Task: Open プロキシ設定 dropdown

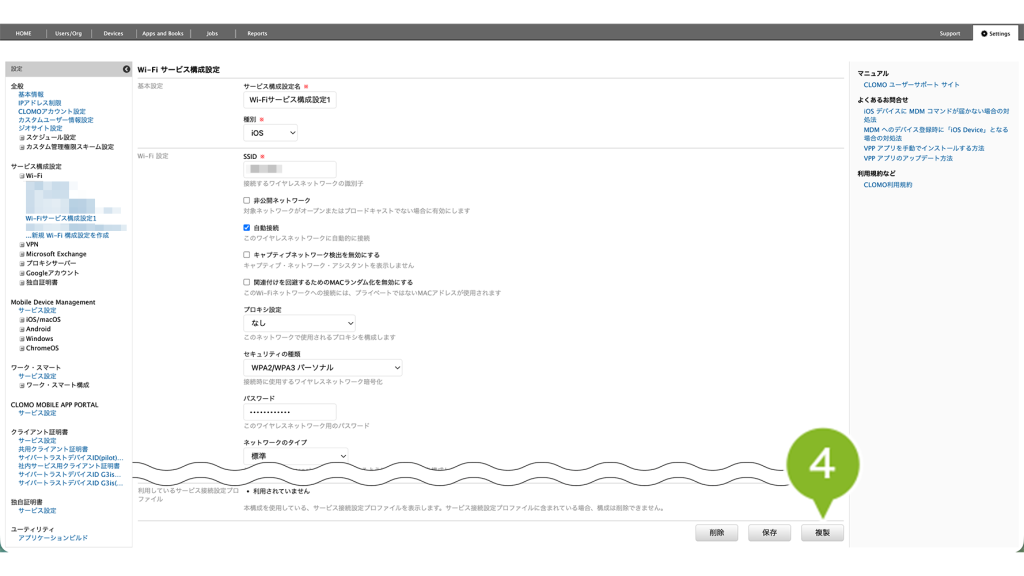Action: [299, 323]
